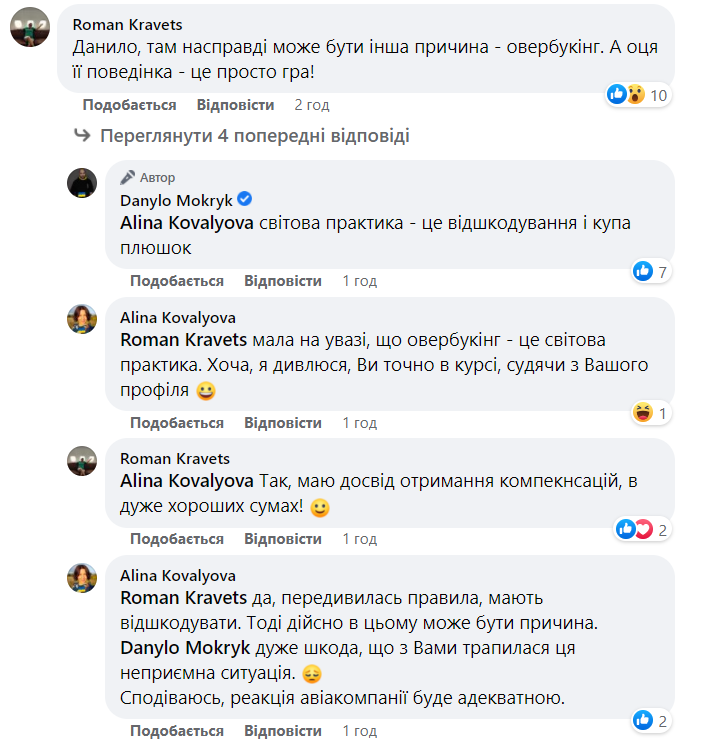Reply to Danylo Mokryk's comment
Screen dimensions: 711x739
click(283, 281)
